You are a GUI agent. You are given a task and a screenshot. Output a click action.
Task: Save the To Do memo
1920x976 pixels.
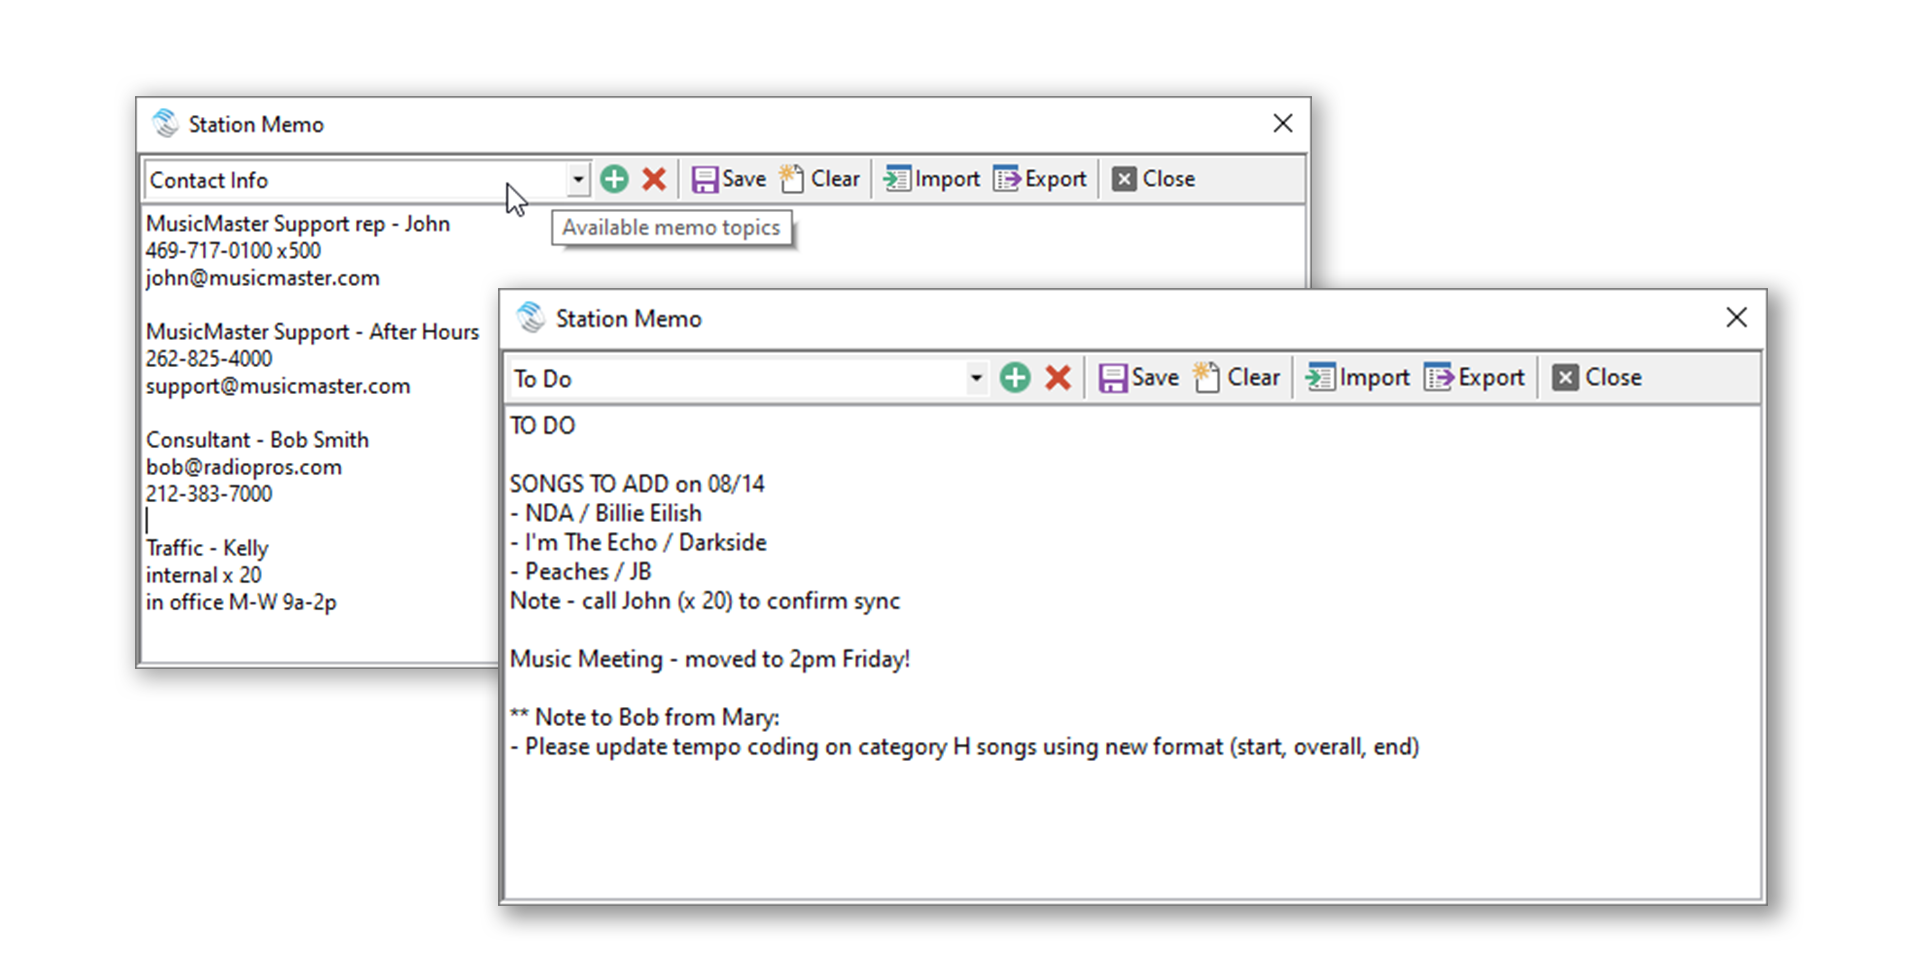click(1139, 378)
